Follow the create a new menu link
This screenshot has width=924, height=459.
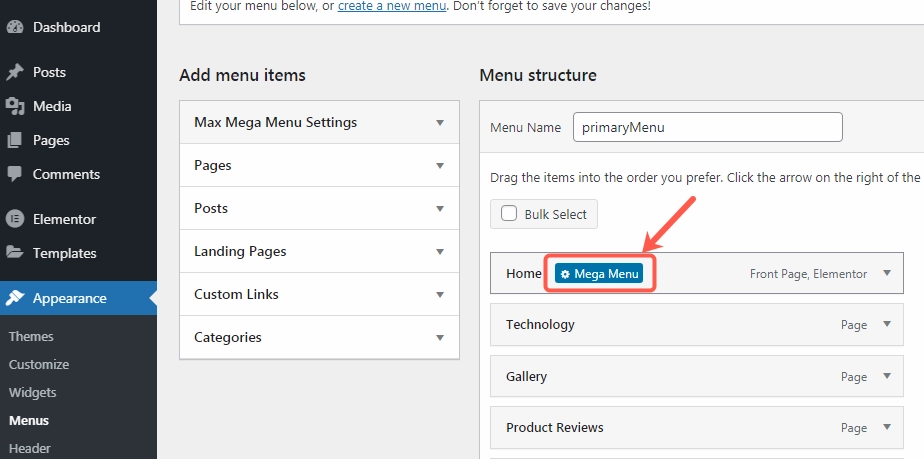tap(388, 6)
